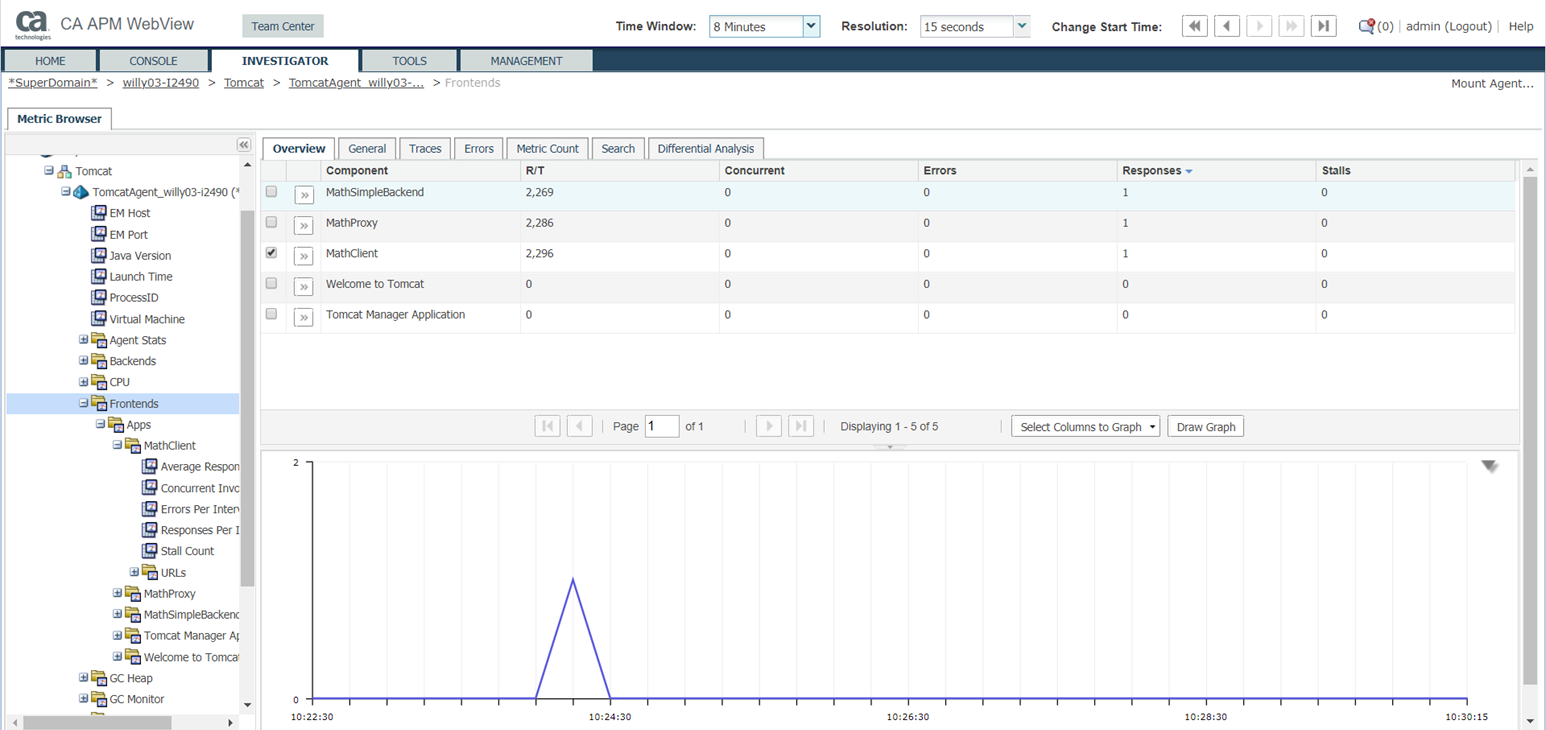This screenshot has height=730, width=1546.
Task: Click the TomcatAgent agent icon in tree
Action: coord(81,192)
